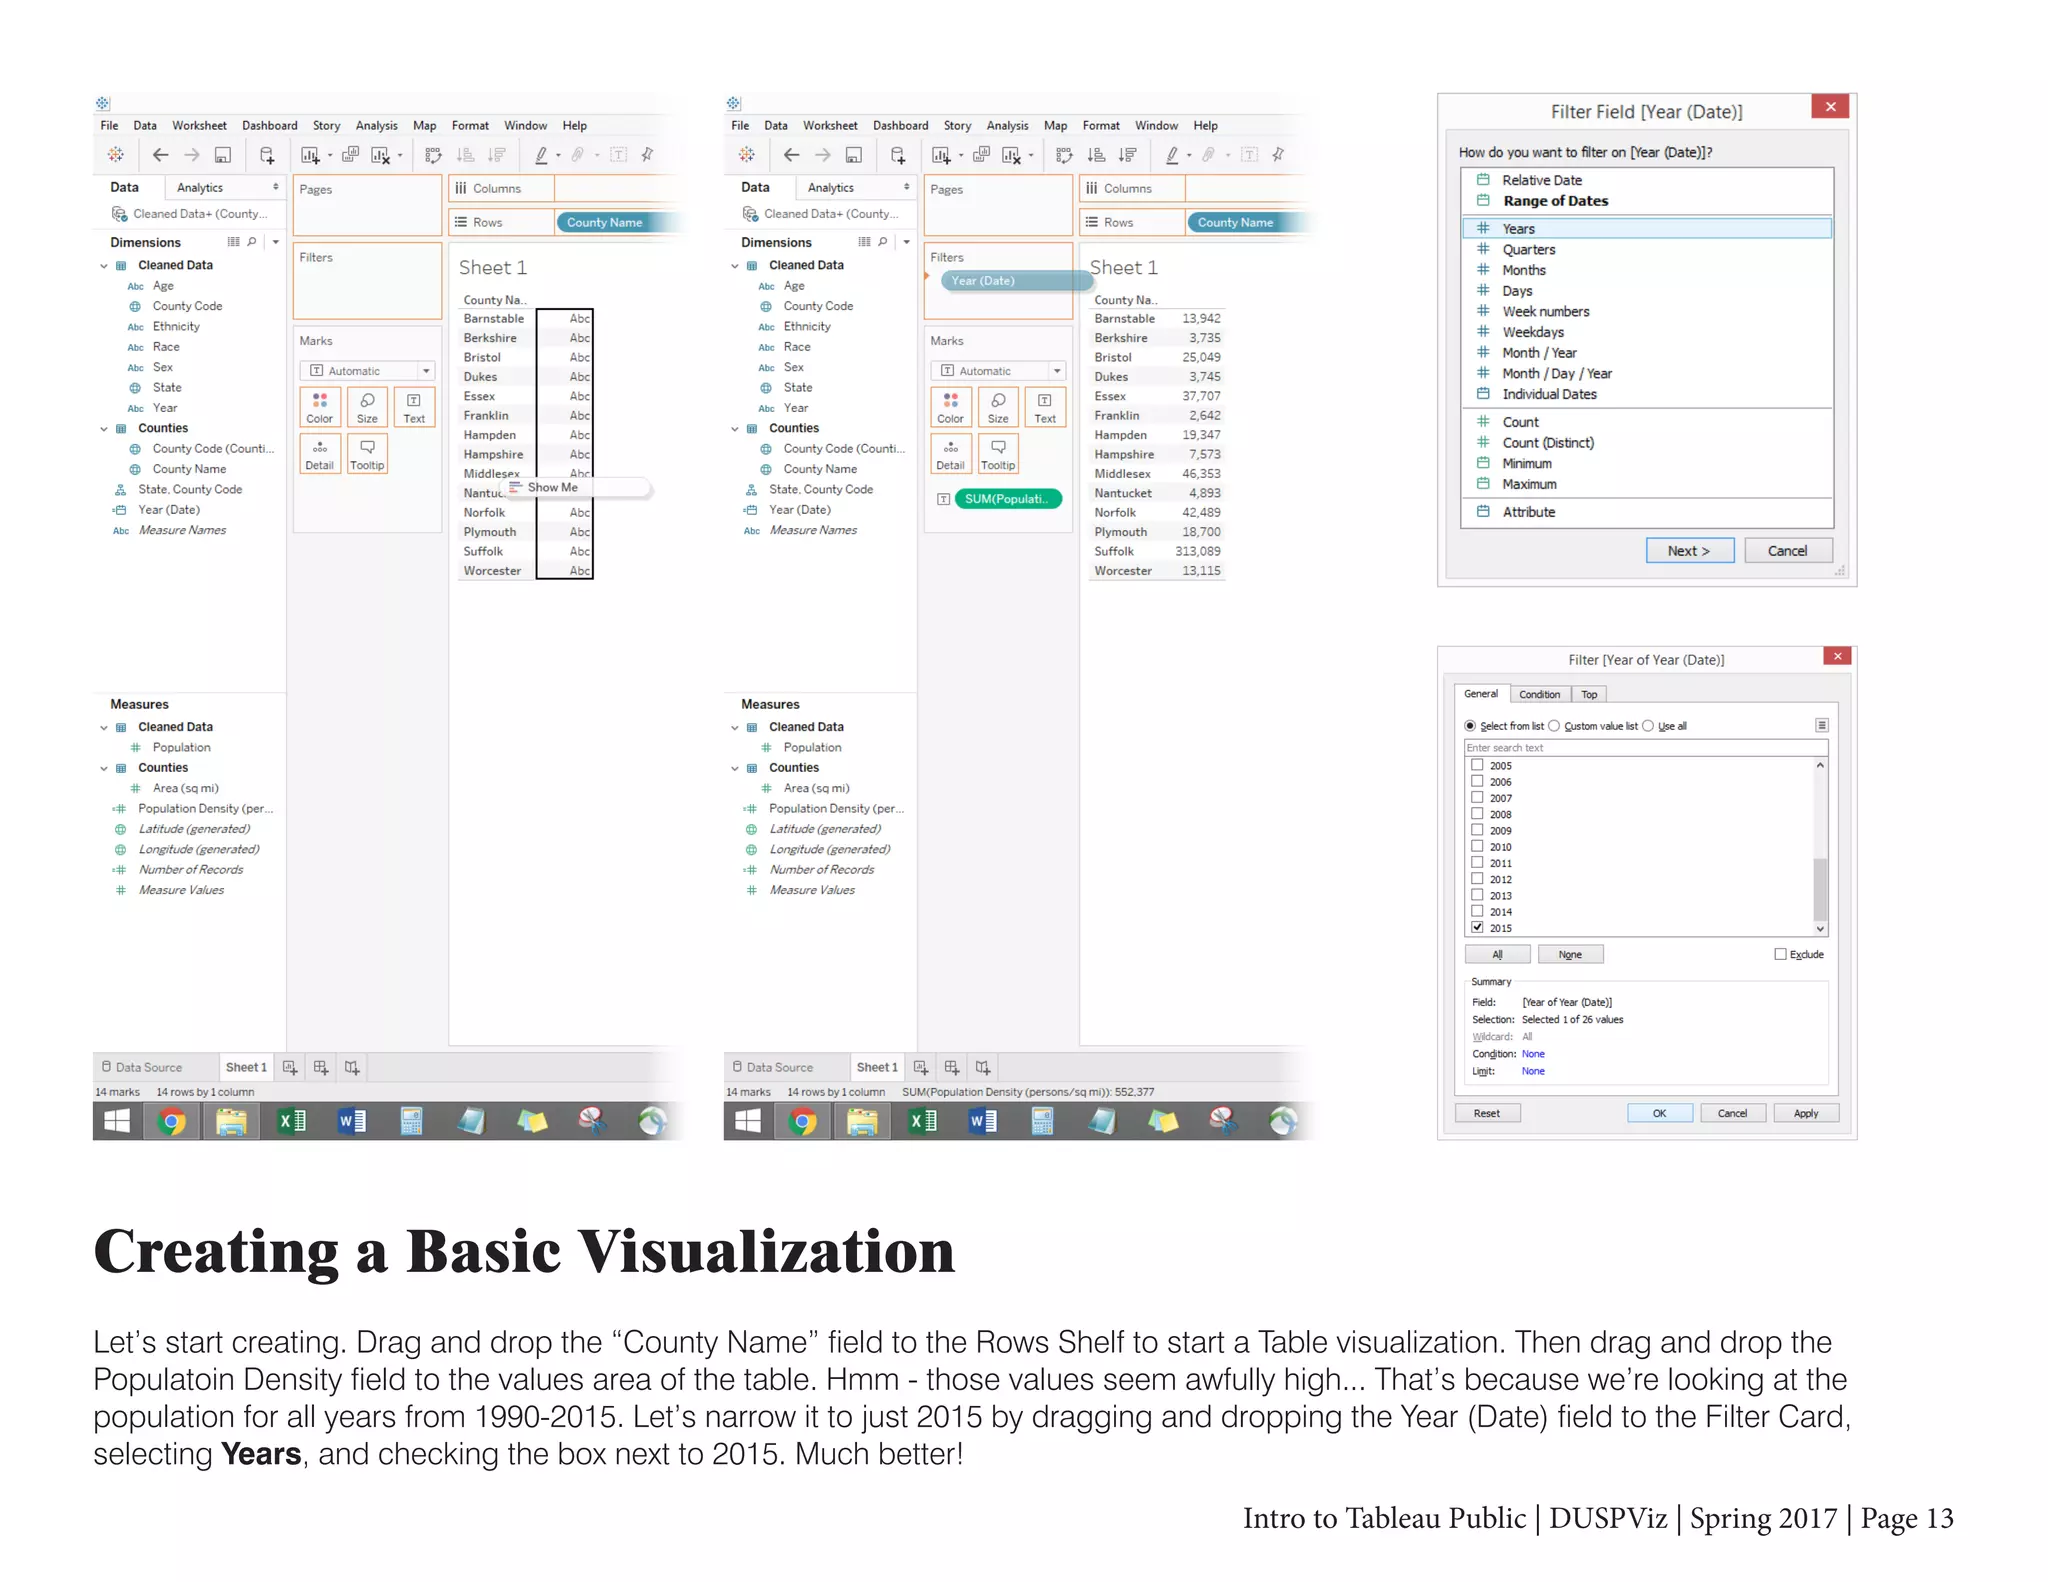Open Worksheet menu in left Tableau window
Image resolution: width=2048 pixels, height=1582 pixels.
pos(199,126)
